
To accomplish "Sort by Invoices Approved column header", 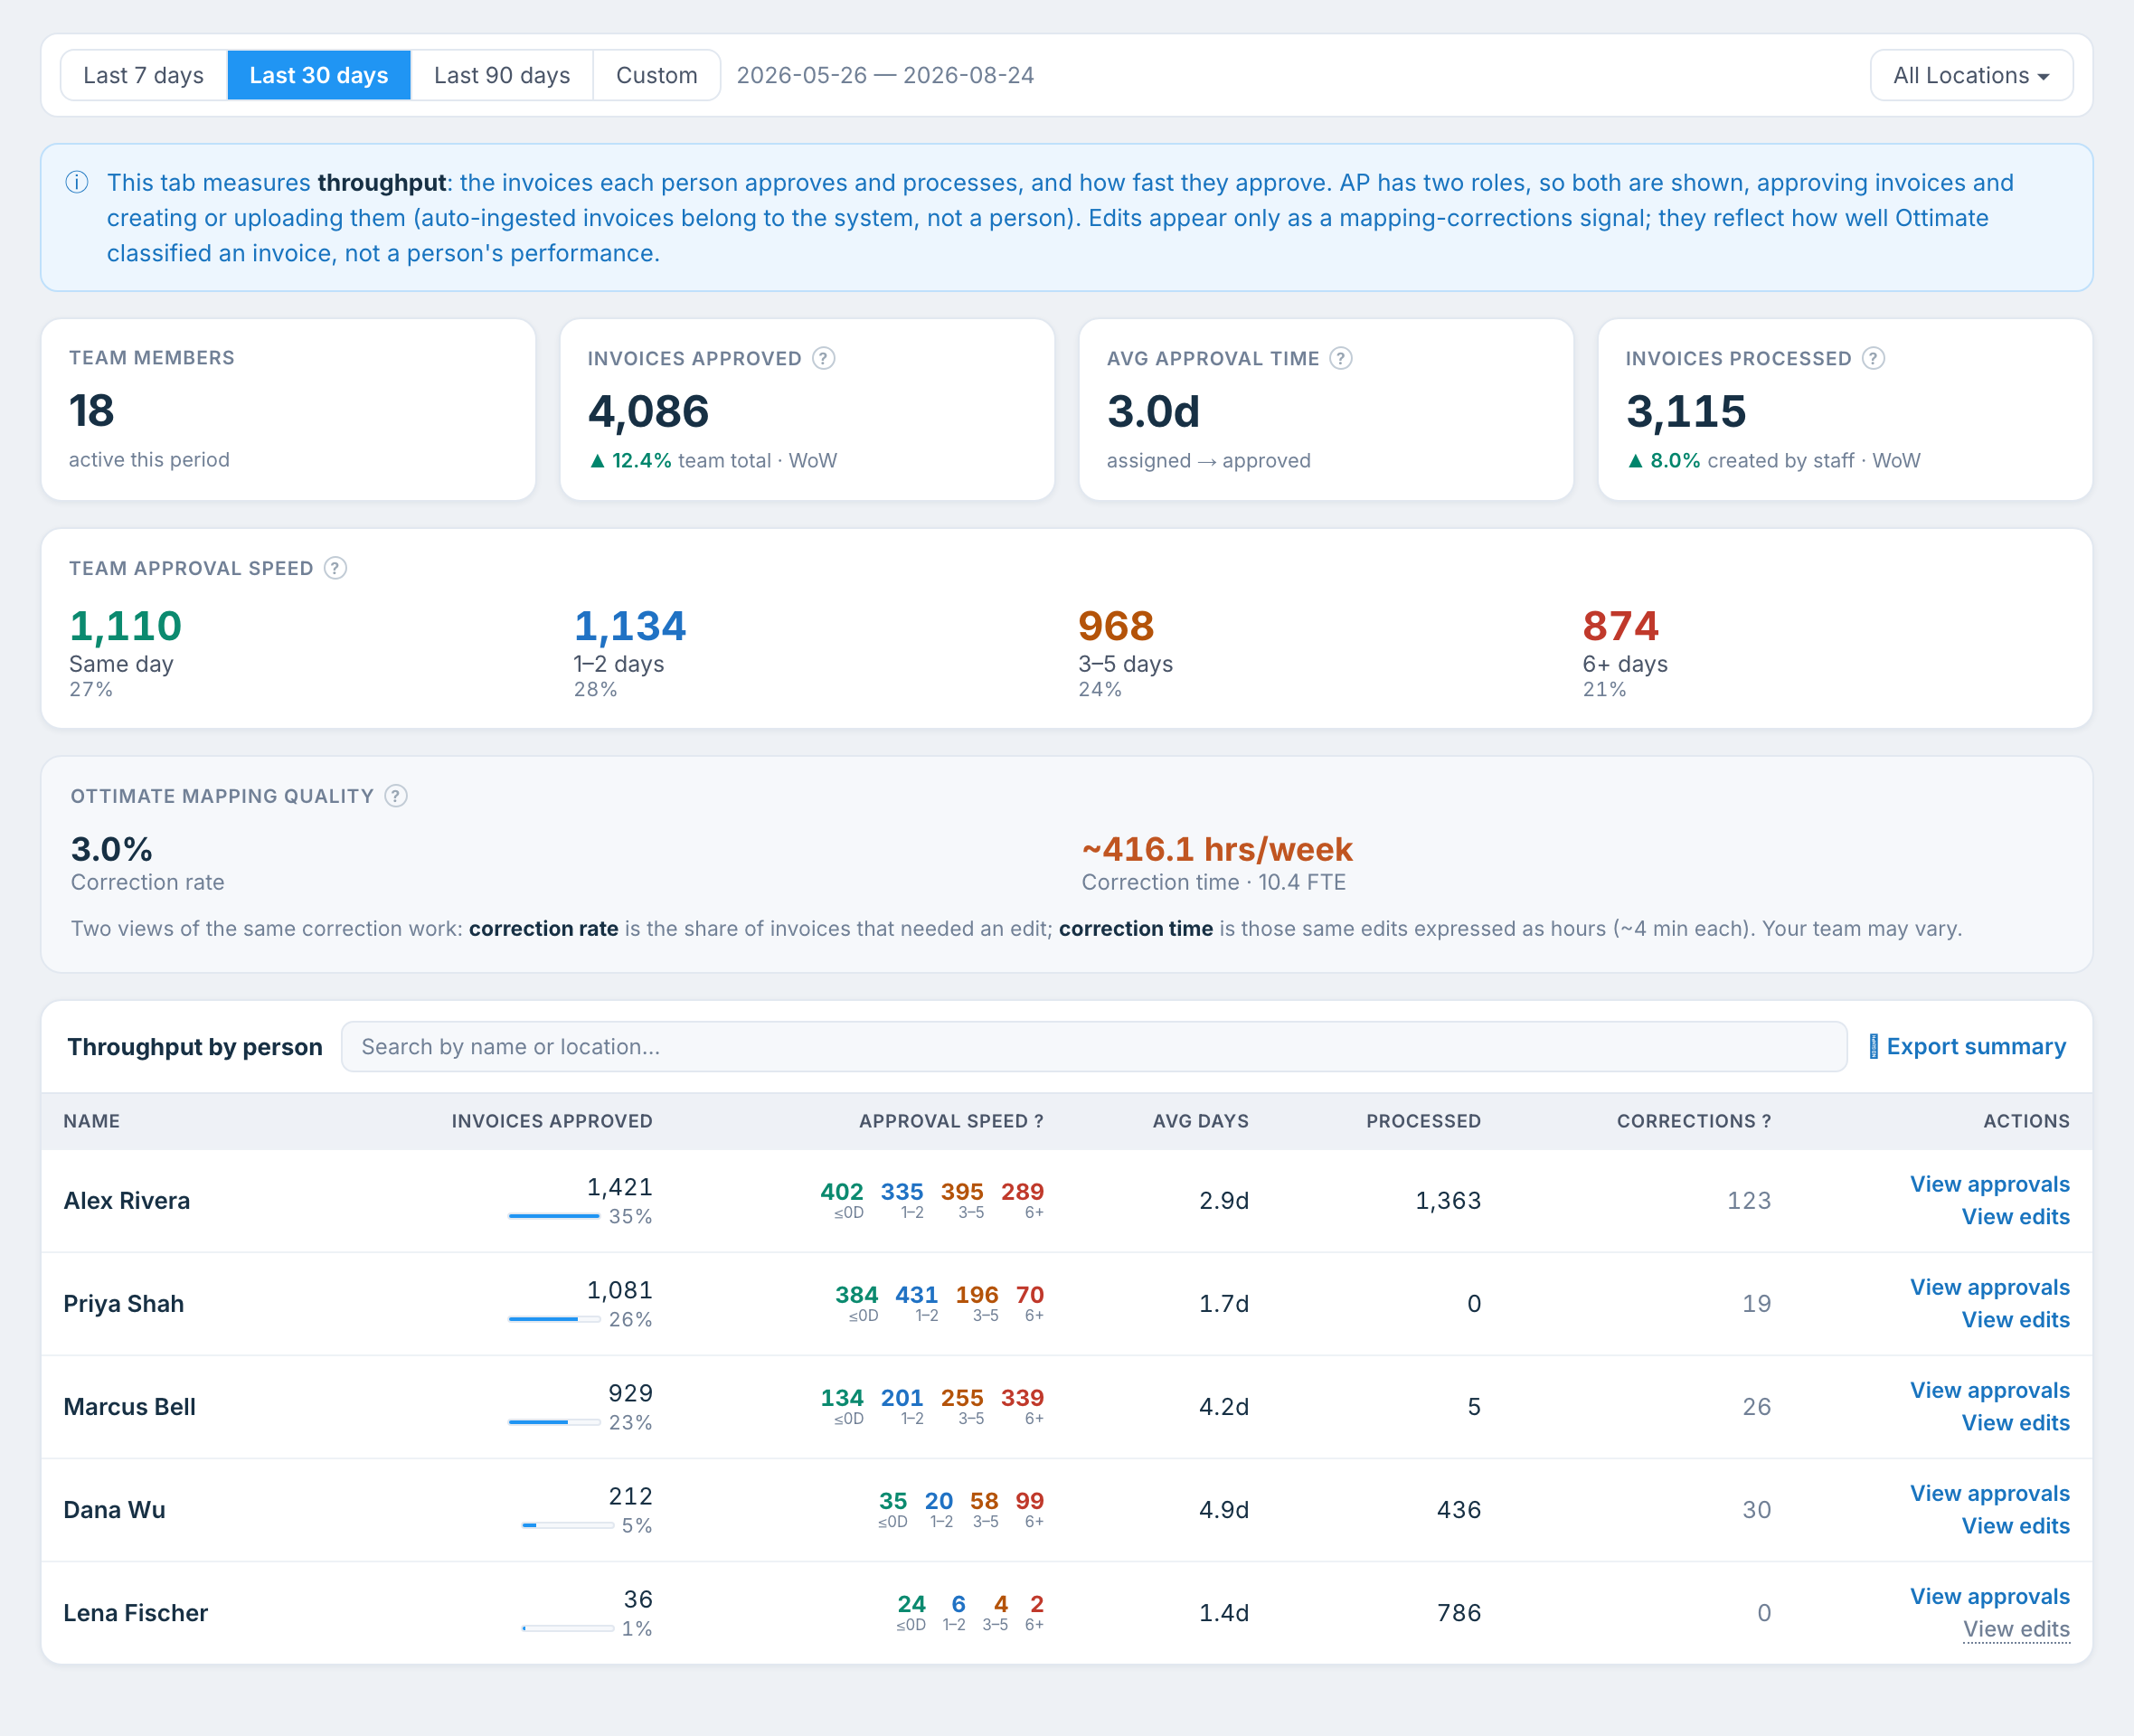I will pos(552,1121).
